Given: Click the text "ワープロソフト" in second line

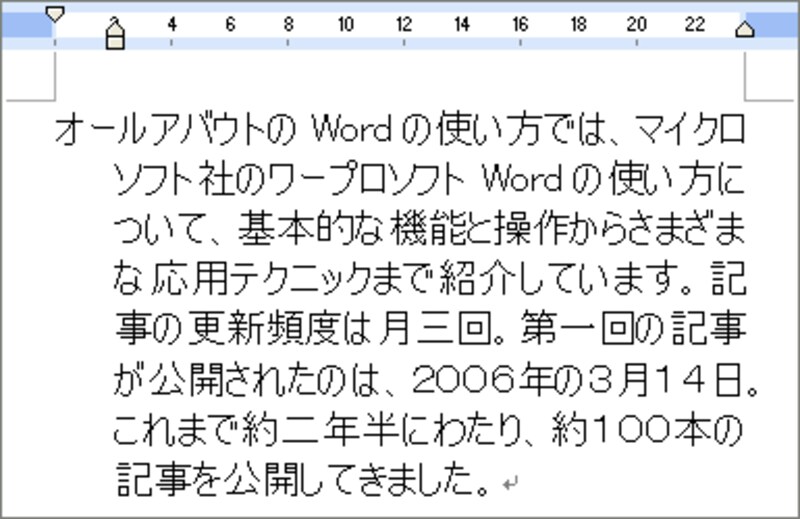Looking at the screenshot, I should point(365,179).
